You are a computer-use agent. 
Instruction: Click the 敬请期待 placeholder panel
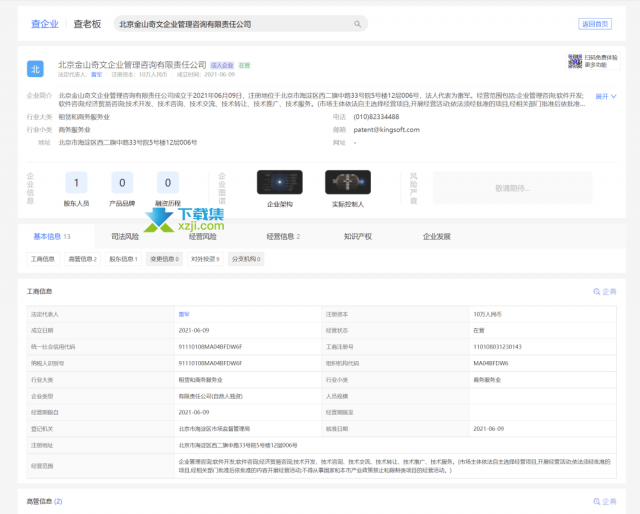(x=513, y=188)
